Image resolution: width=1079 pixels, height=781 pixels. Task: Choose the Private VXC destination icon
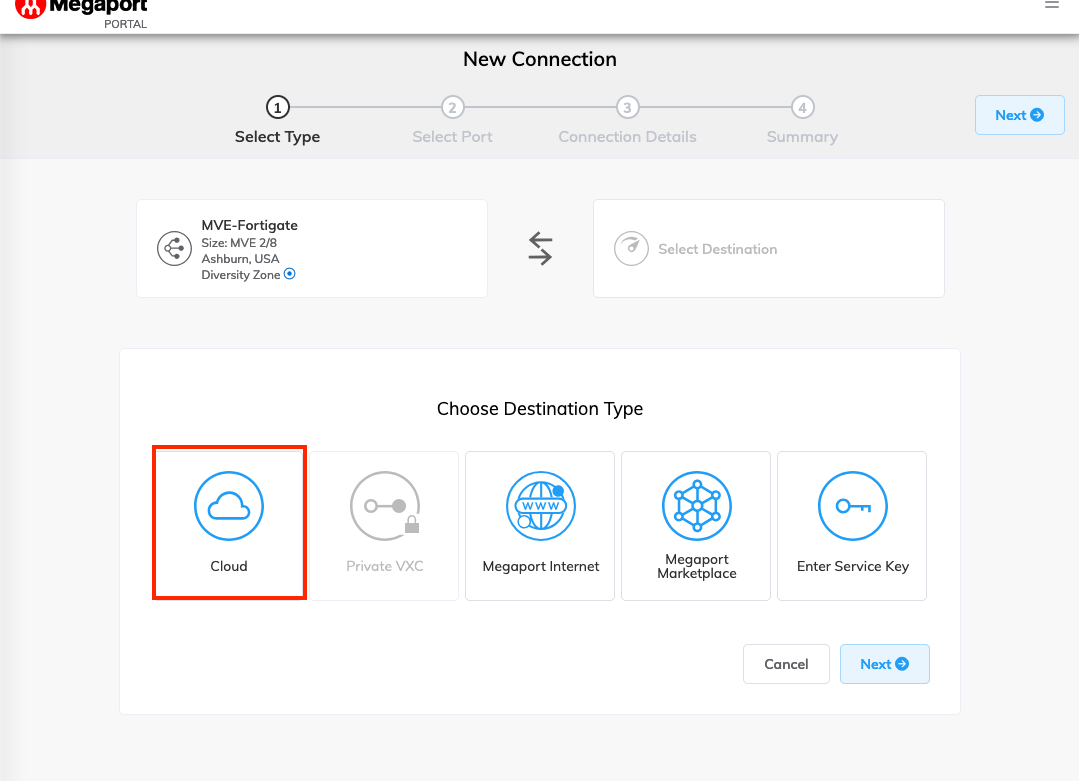click(x=385, y=506)
